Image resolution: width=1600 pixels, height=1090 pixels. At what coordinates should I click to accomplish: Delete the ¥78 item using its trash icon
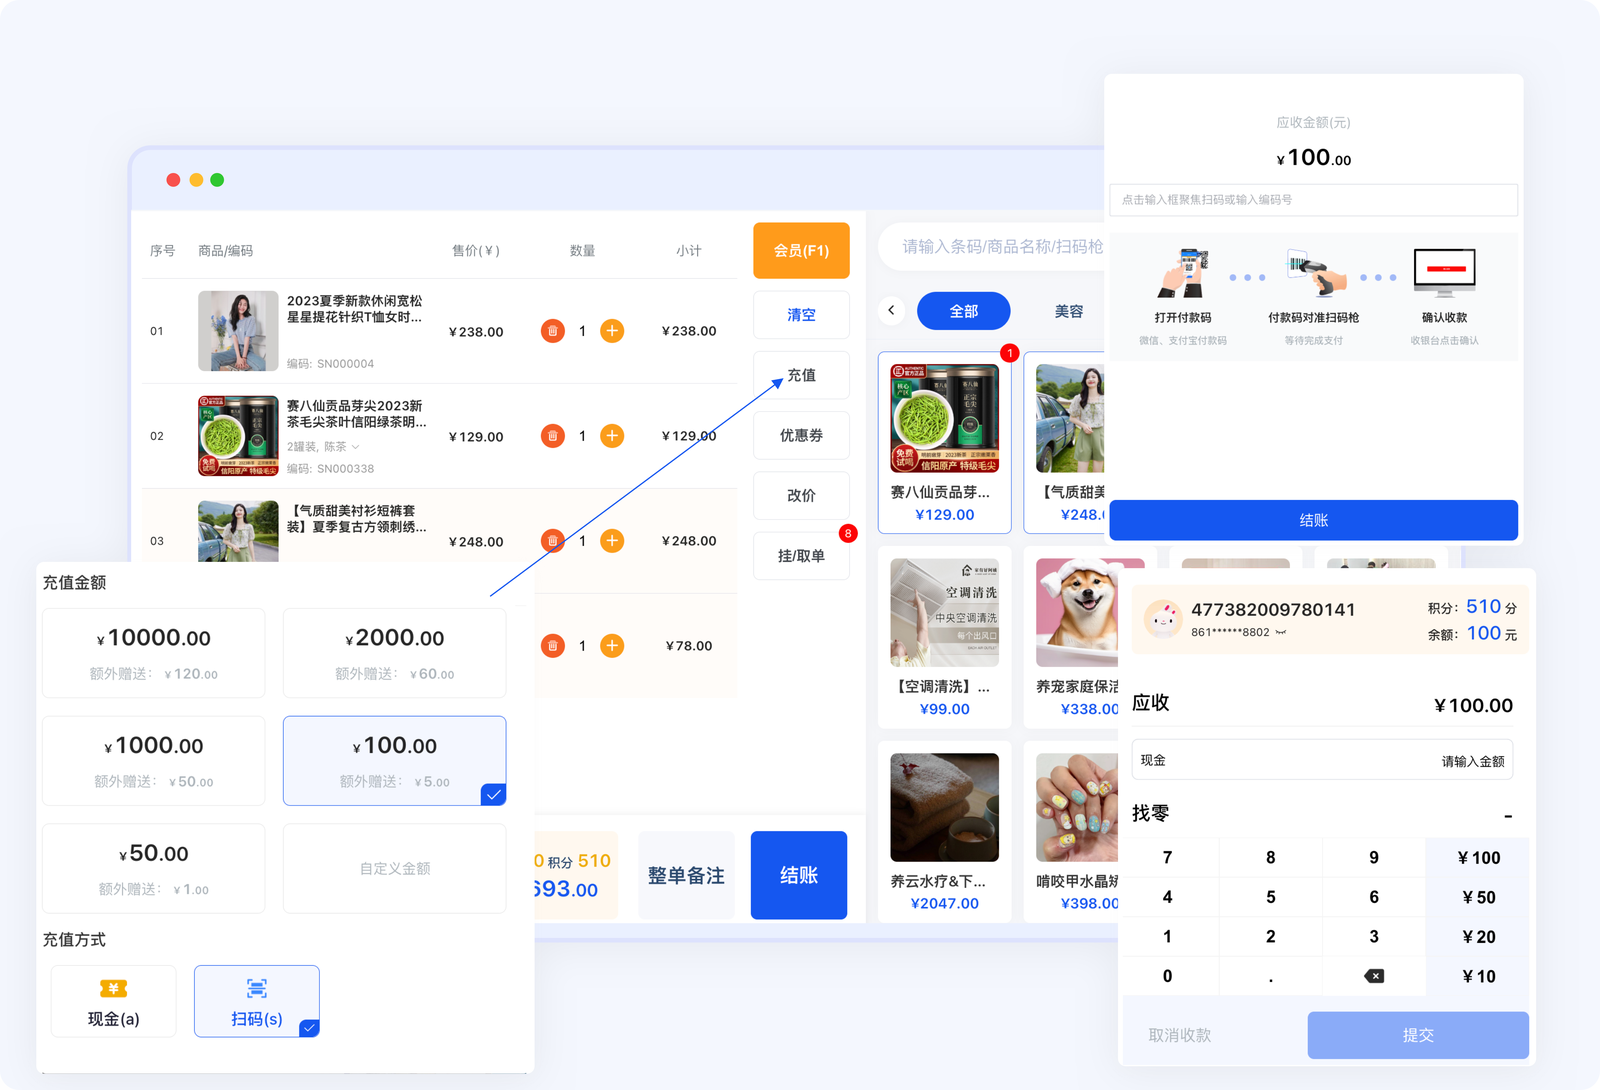552,645
